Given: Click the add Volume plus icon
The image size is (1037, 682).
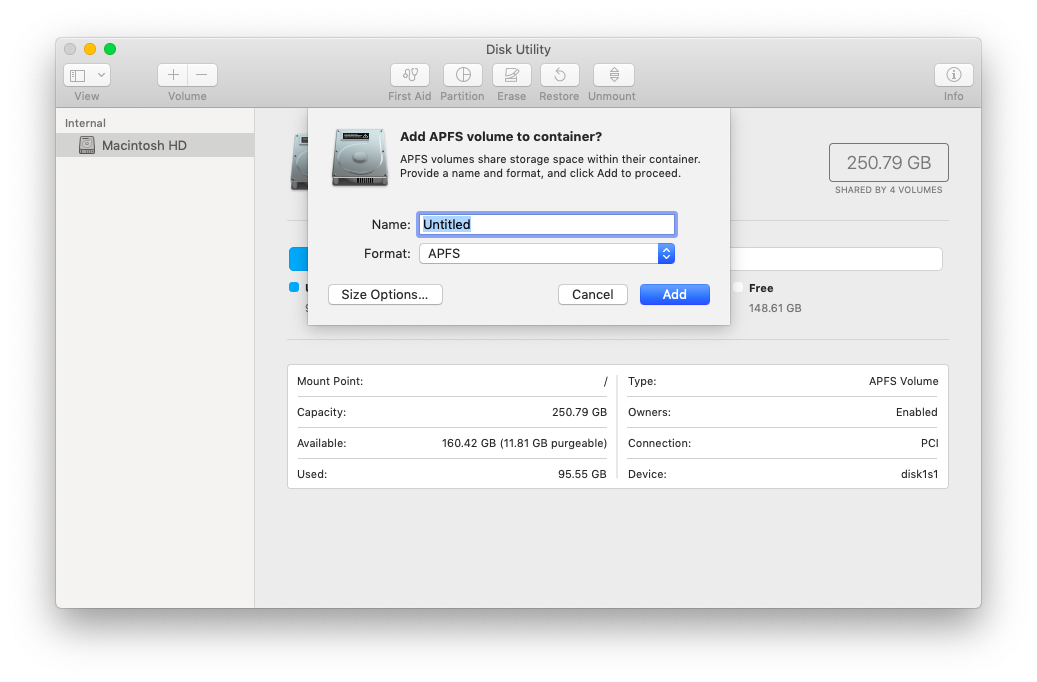Looking at the screenshot, I should pyautogui.click(x=172, y=74).
